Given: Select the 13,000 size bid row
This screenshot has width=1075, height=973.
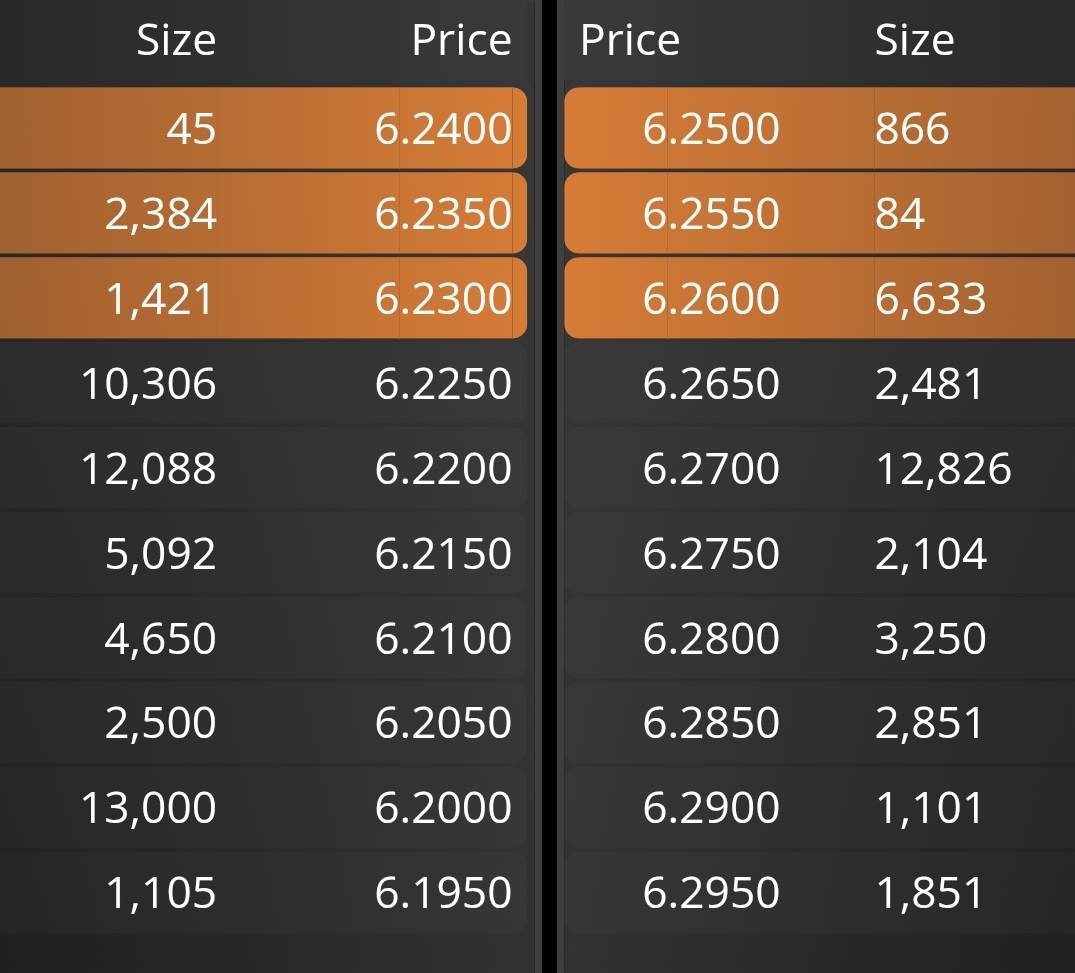Looking at the screenshot, I should (263, 807).
